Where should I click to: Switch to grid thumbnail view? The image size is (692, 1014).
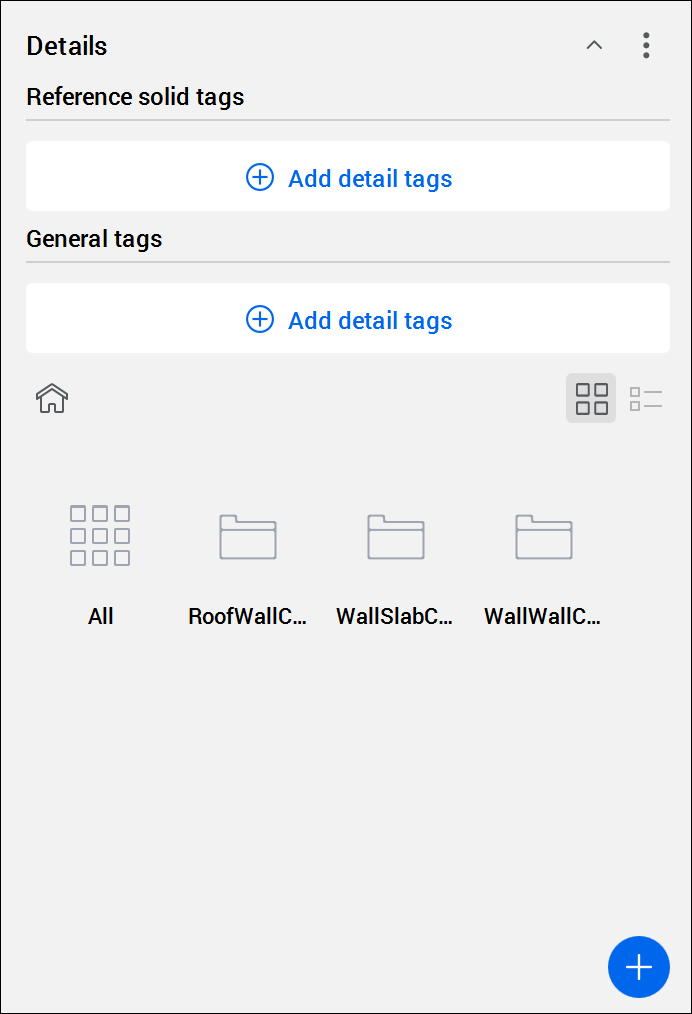coord(591,398)
